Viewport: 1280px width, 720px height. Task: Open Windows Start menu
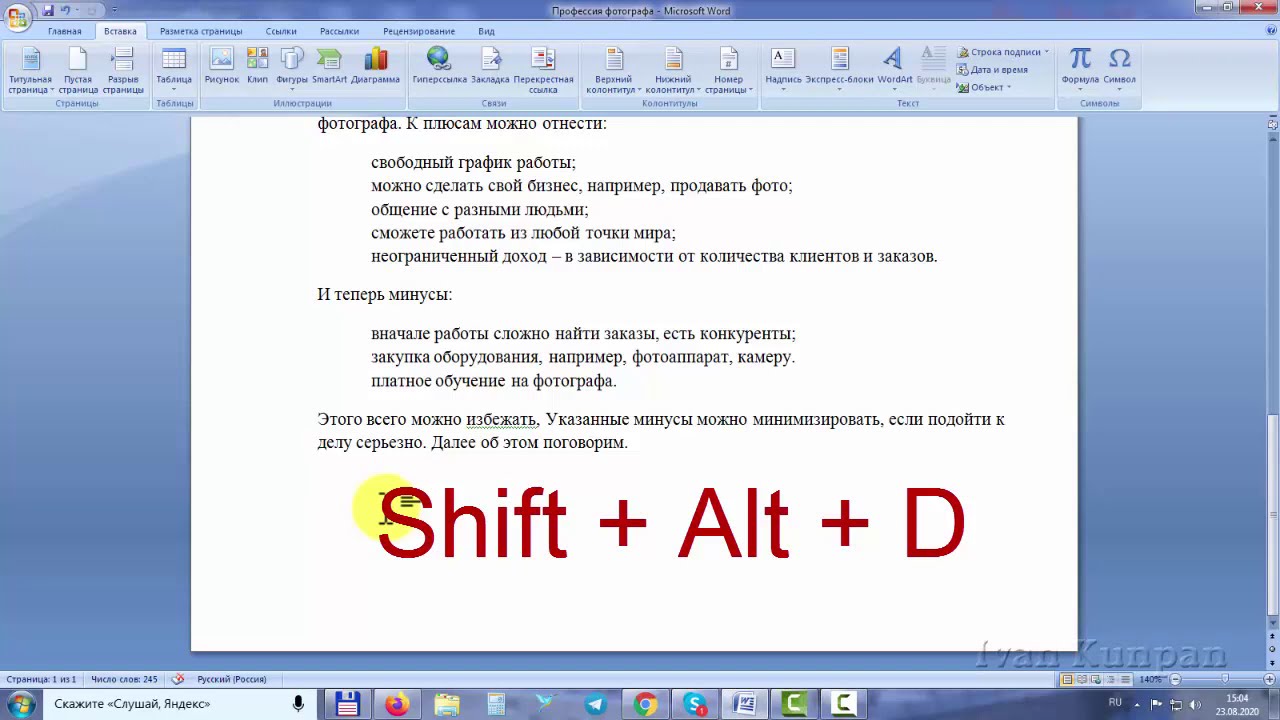20,705
